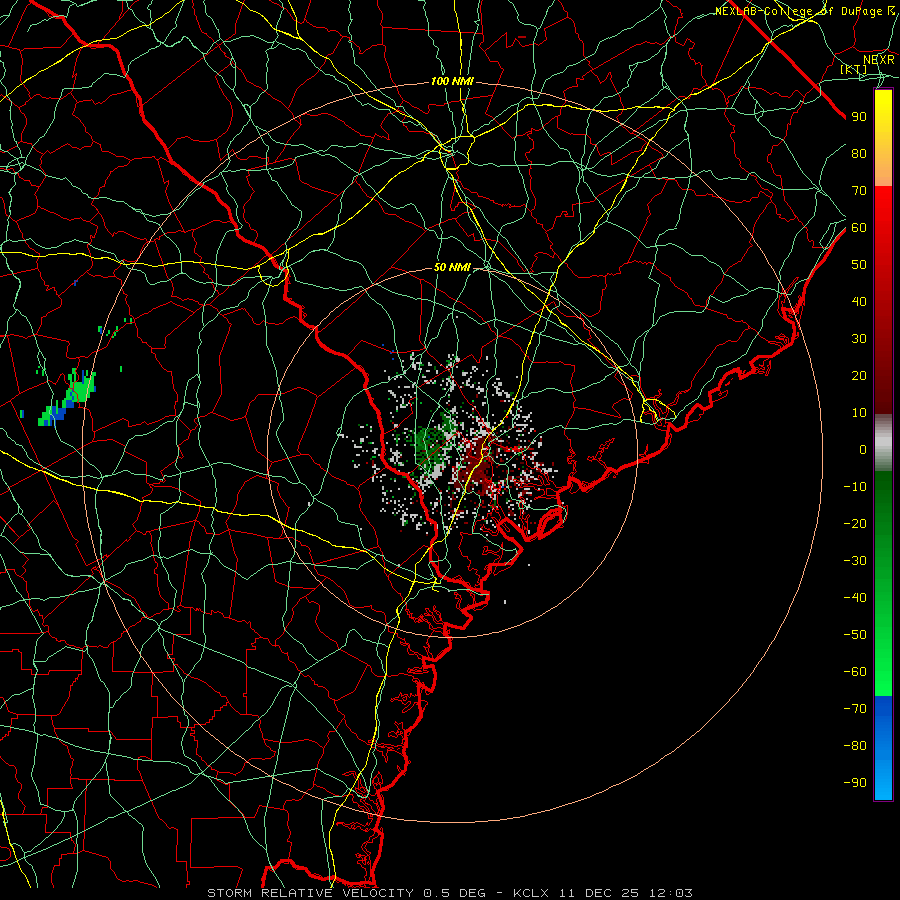Screen dimensions: 900x900
Task: Click the 60 value on the velocity scale
Action: tap(859, 228)
